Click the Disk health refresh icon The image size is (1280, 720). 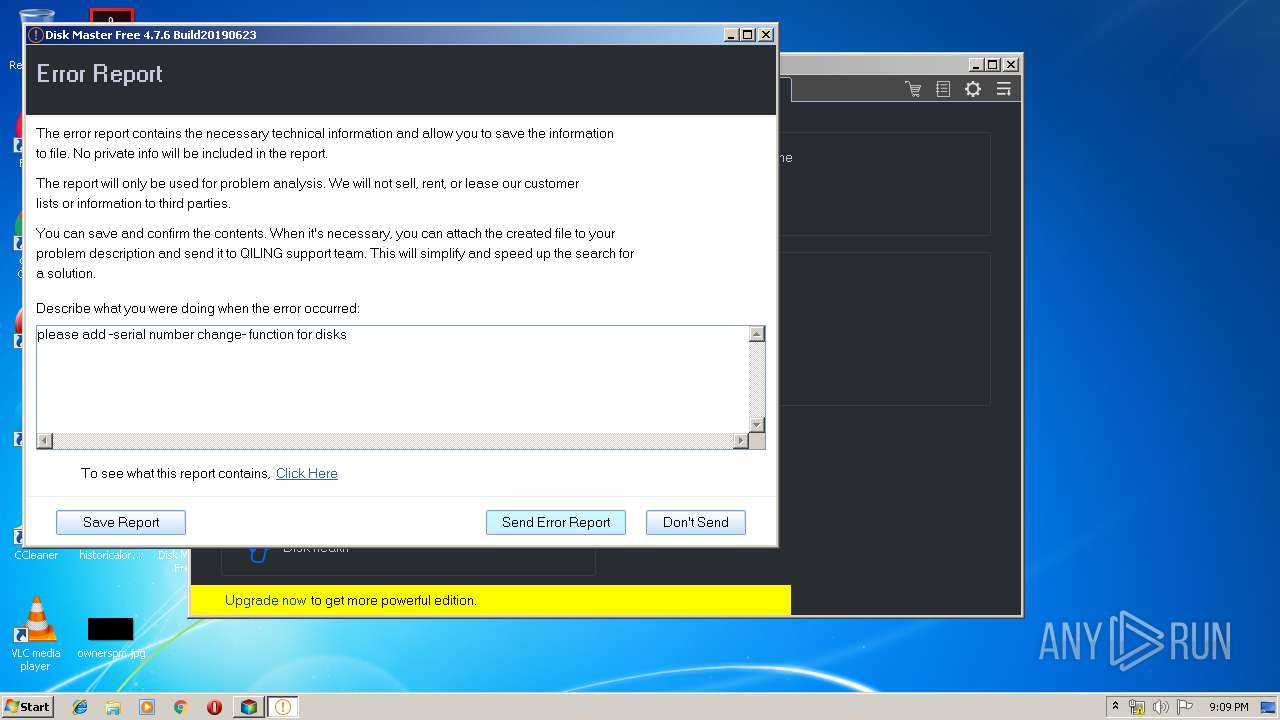[258, 552]
